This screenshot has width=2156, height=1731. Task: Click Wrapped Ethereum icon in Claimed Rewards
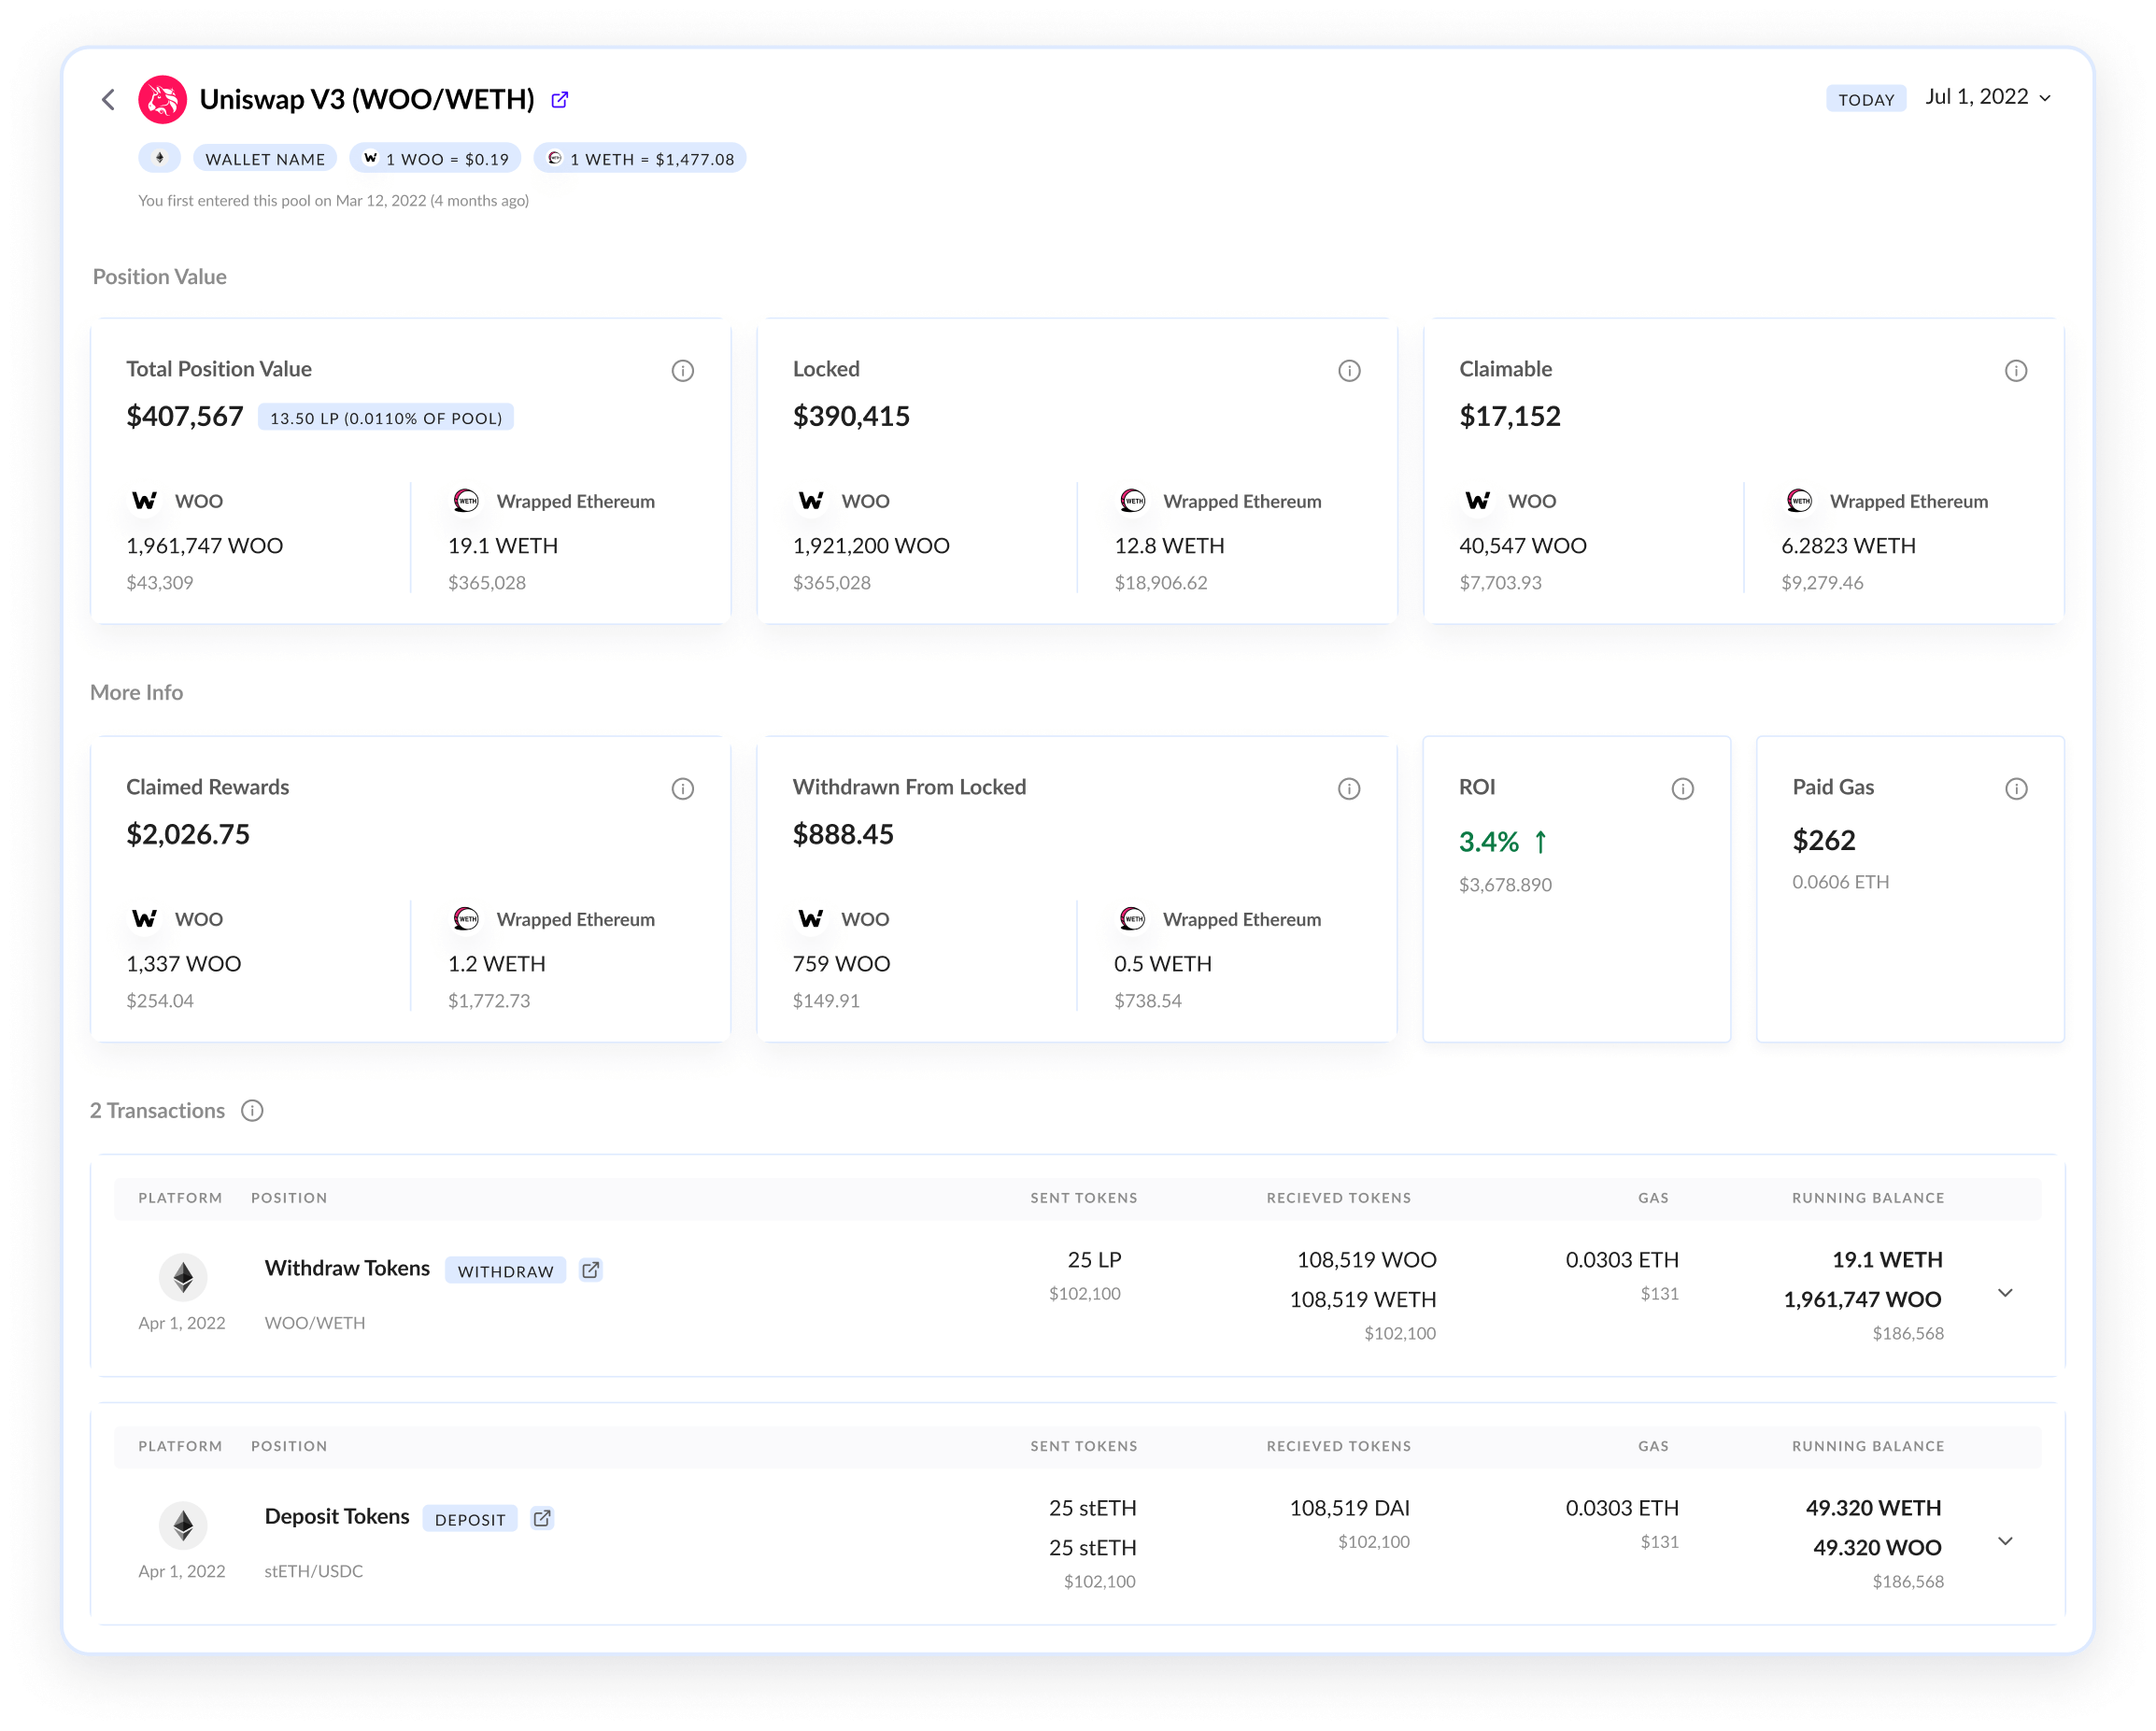coord(466,919)
